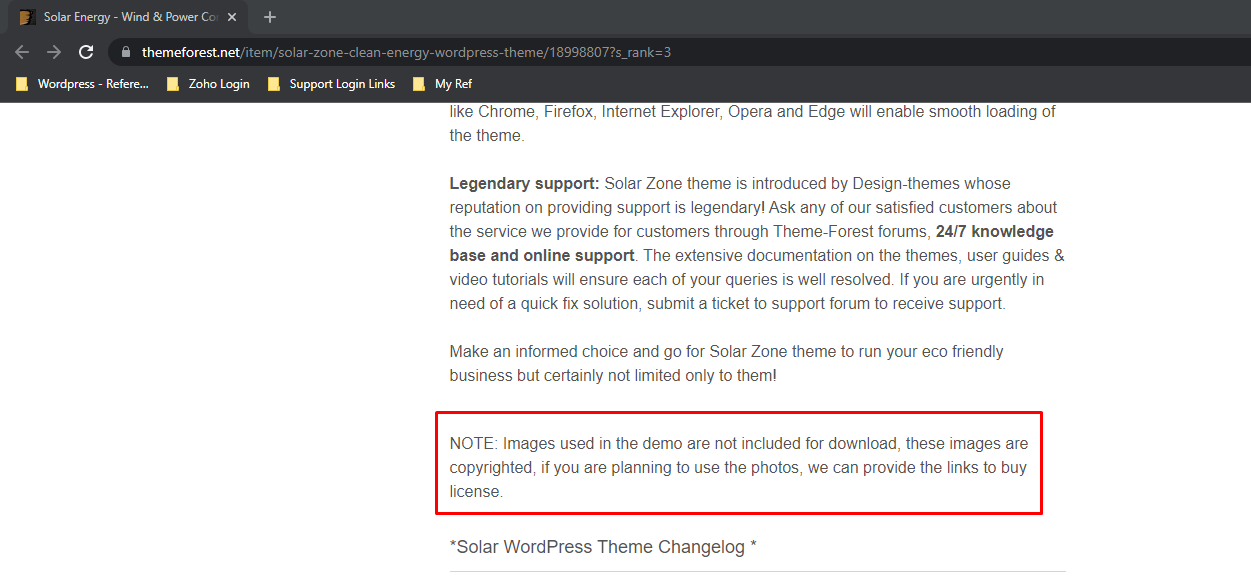Open the My Ref bookmark folder

click(x=442, y=84)
